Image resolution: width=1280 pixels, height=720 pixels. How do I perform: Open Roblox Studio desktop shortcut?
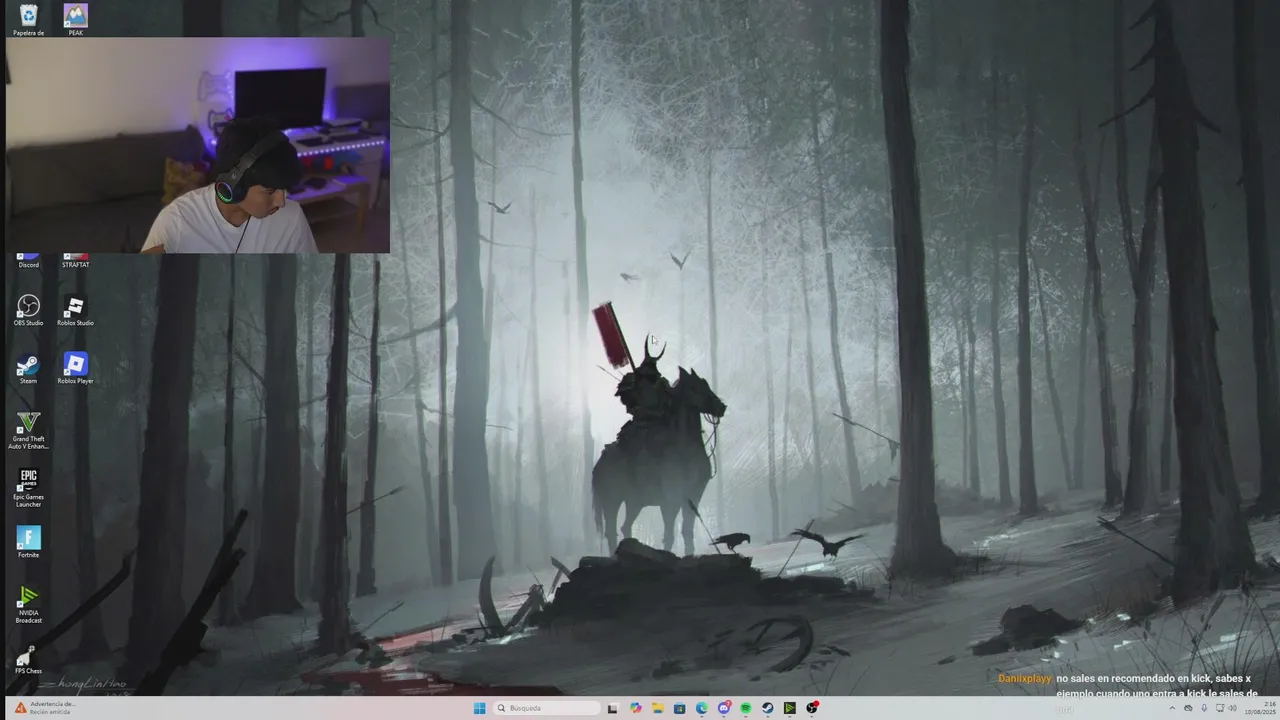pos(75,310)
